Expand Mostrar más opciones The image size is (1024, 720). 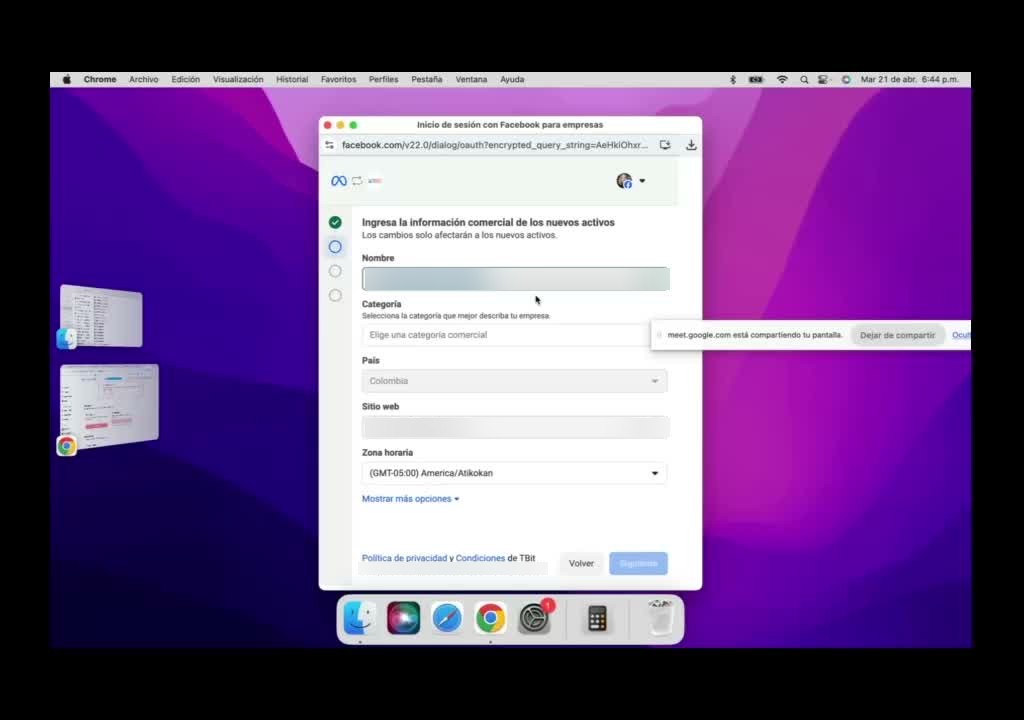point(411,499)
